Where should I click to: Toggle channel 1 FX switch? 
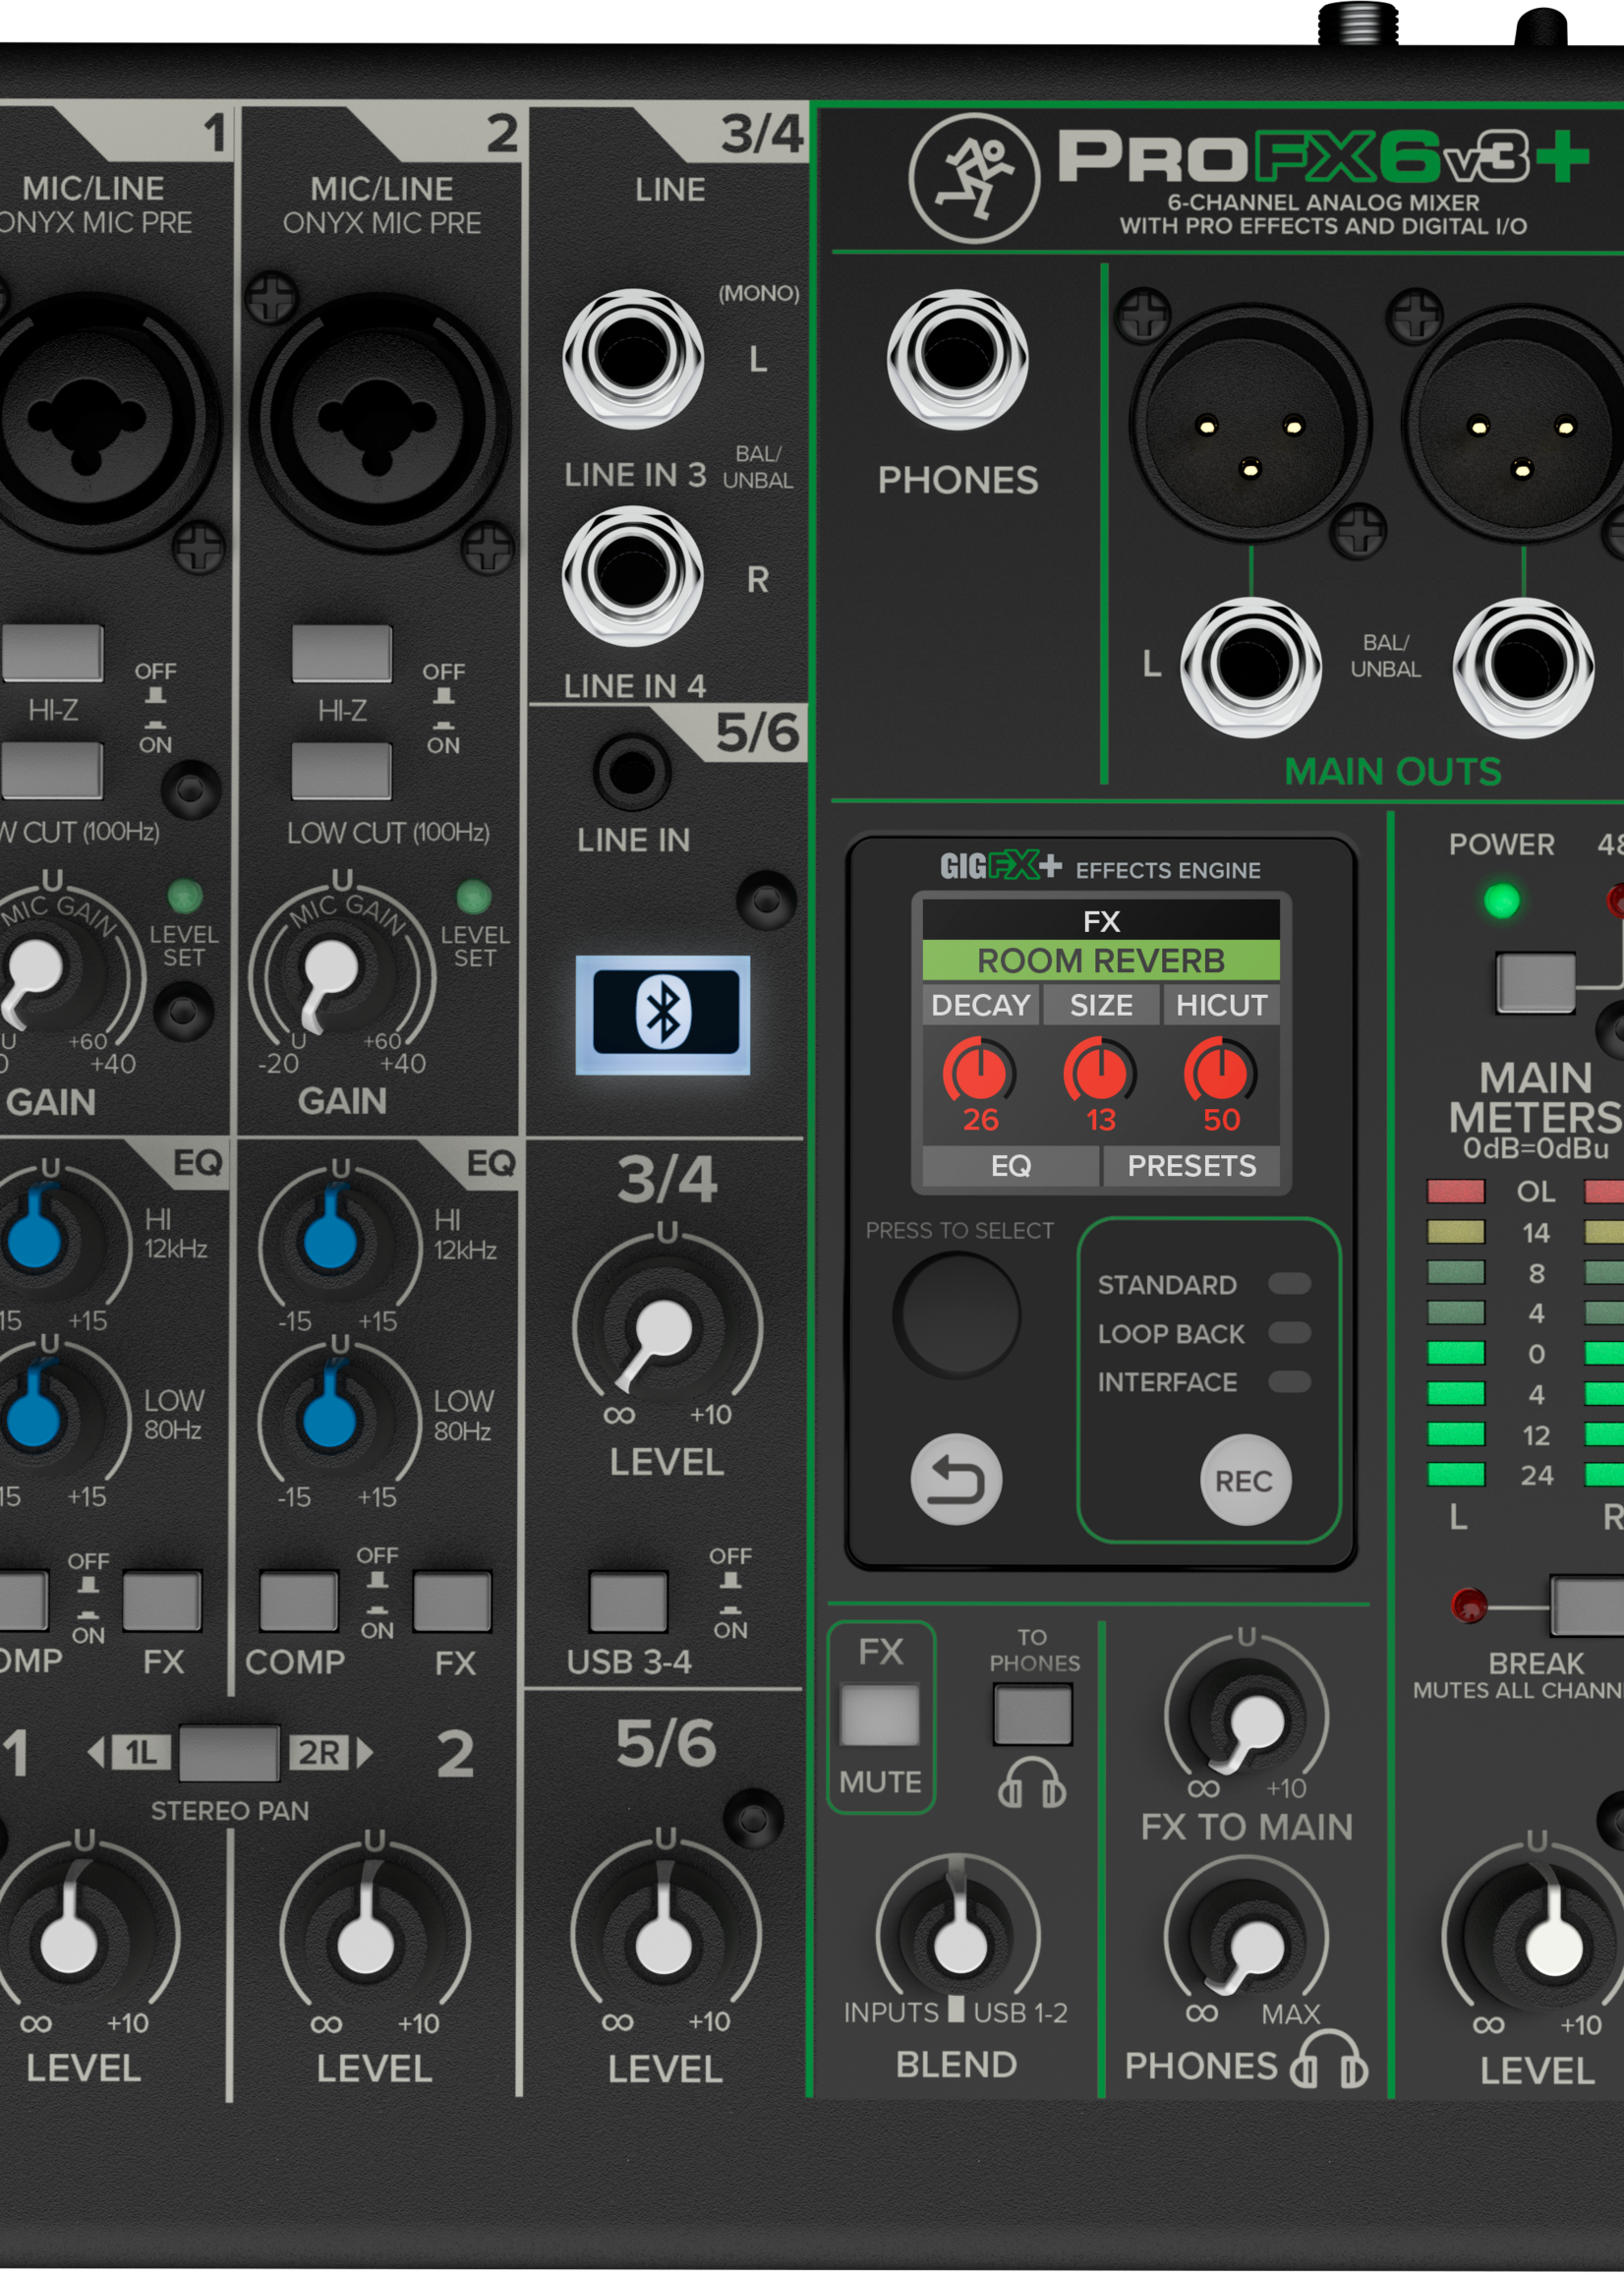161,1601
